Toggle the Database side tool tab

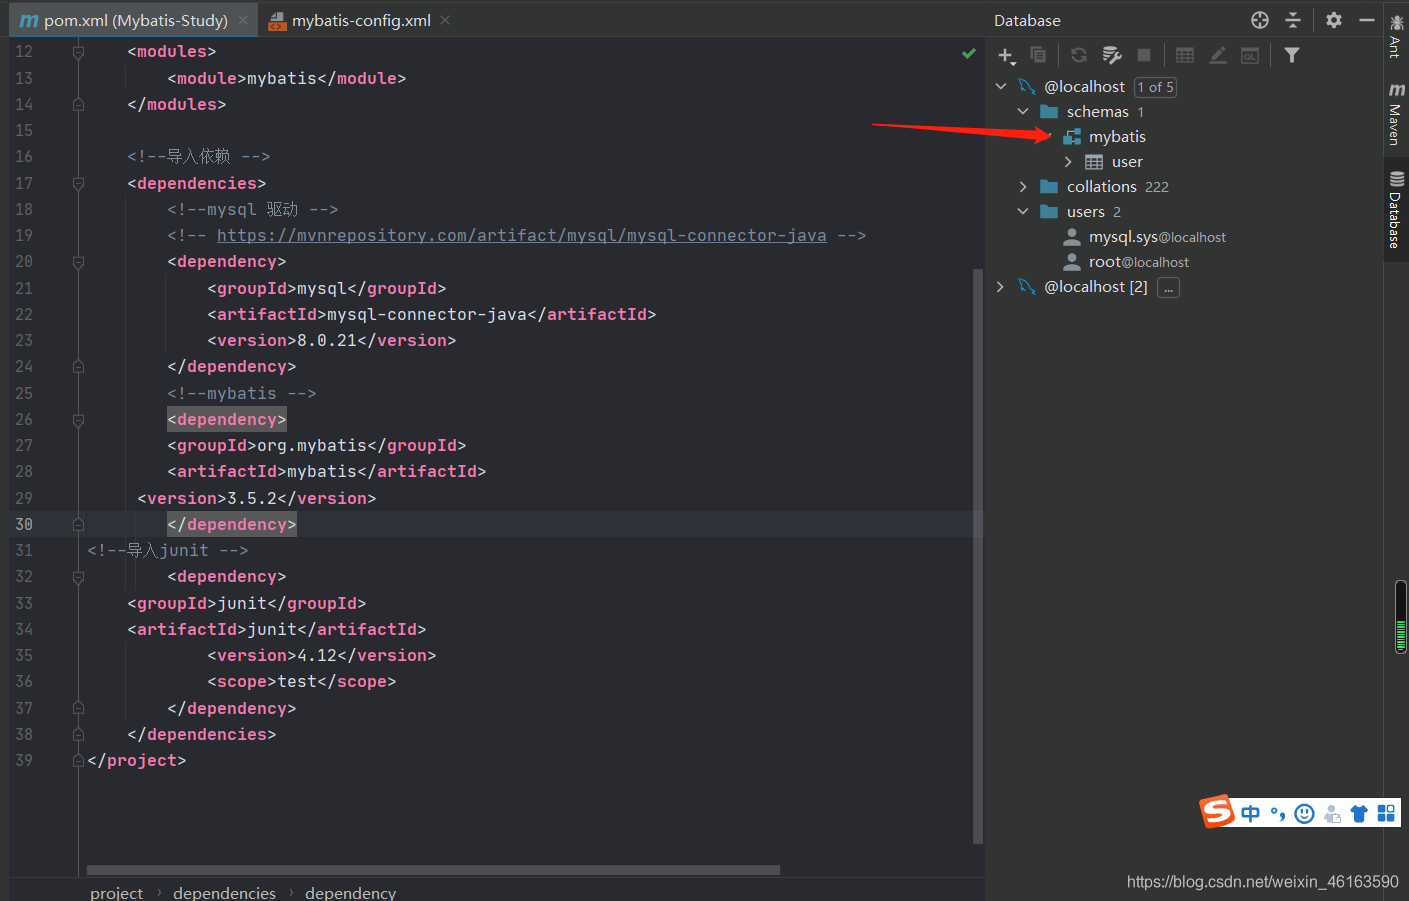[1396, 210]
